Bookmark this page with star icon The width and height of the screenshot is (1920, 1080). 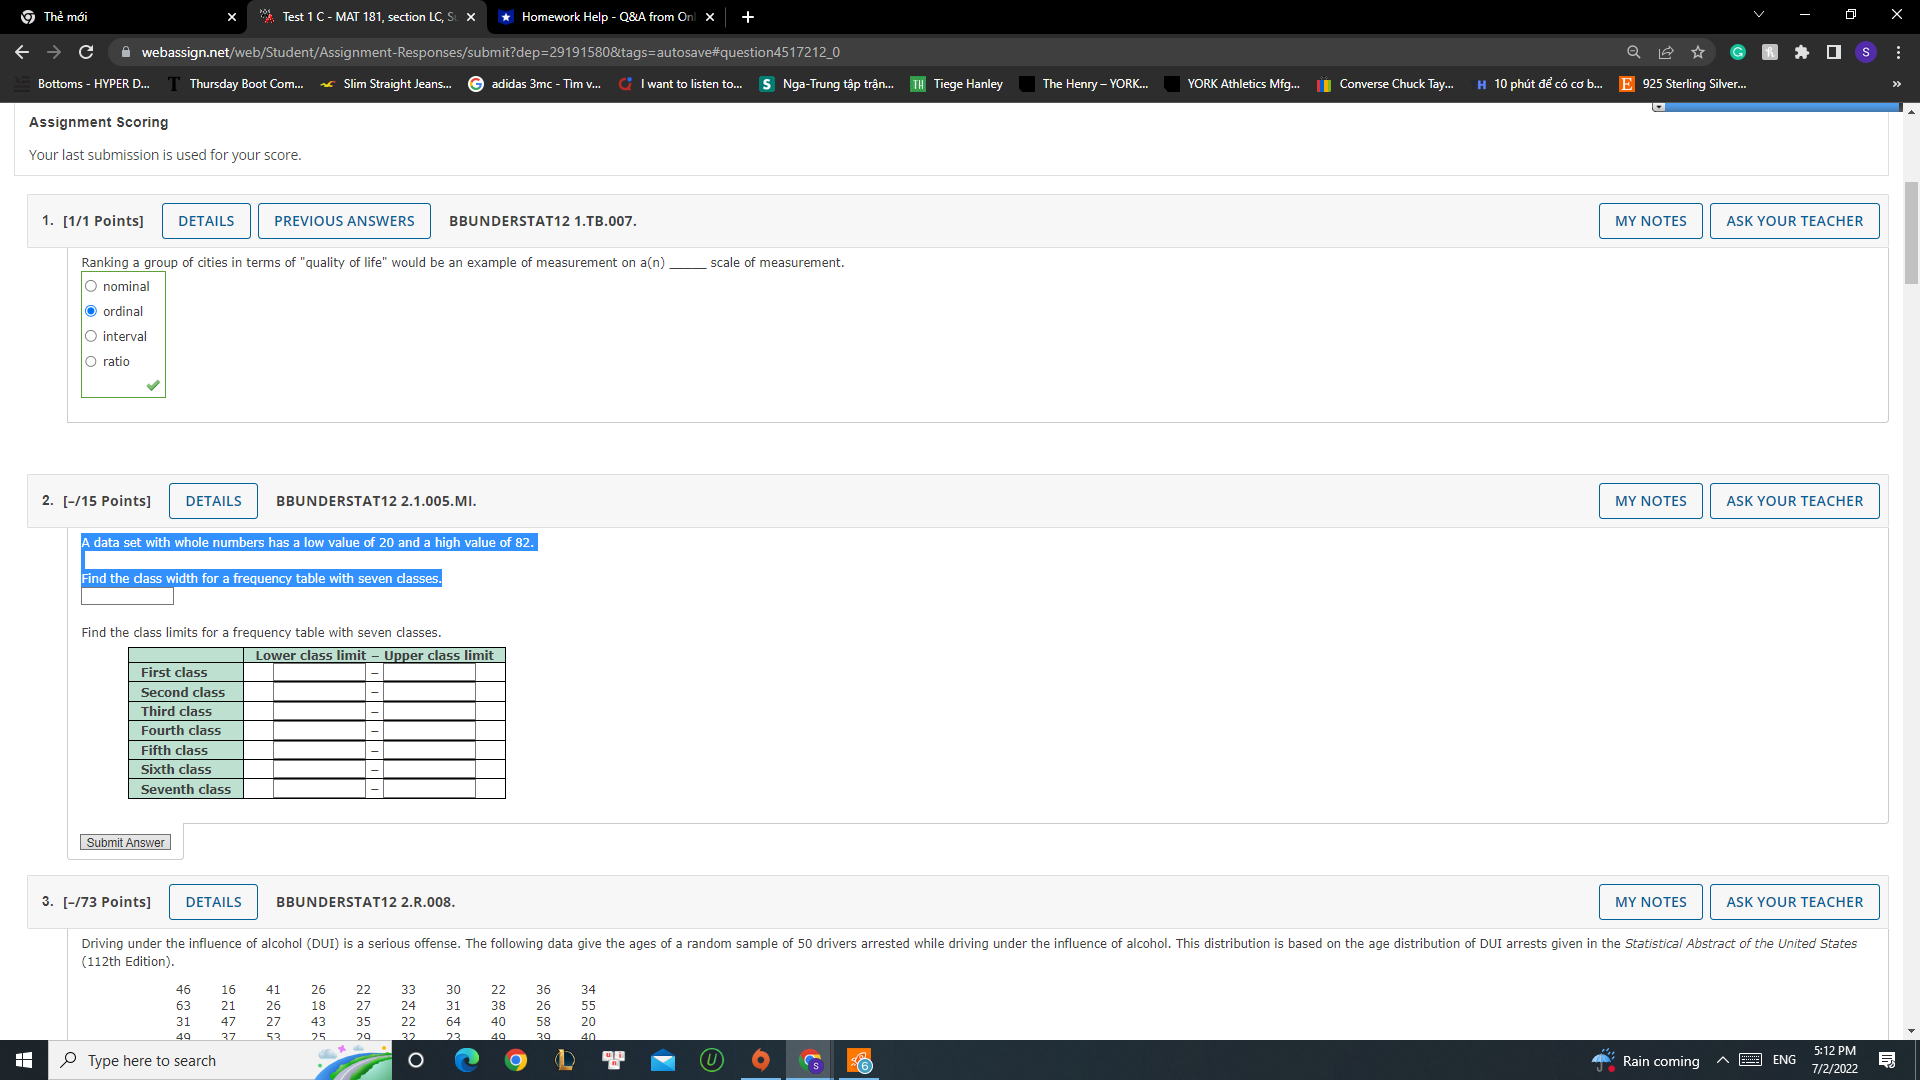tap(1698, 52)
